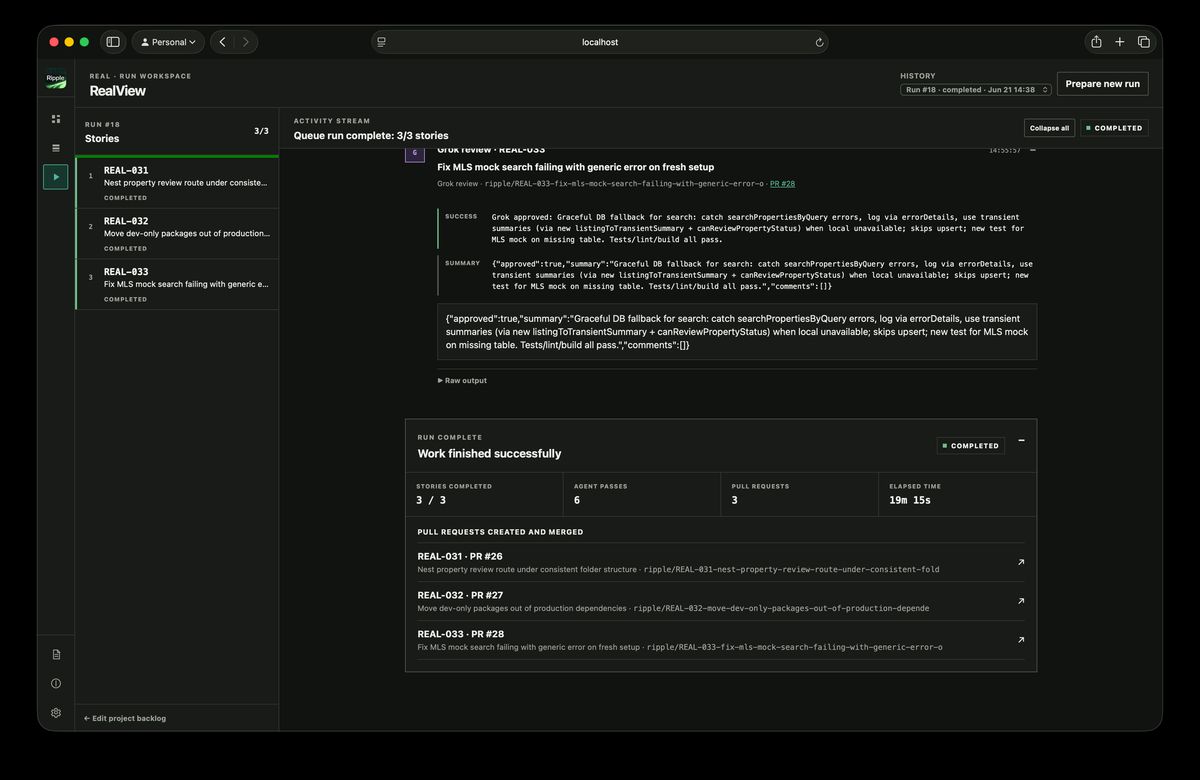
Task: Toggle the Safari sidebar button
Action: [113, 42]
